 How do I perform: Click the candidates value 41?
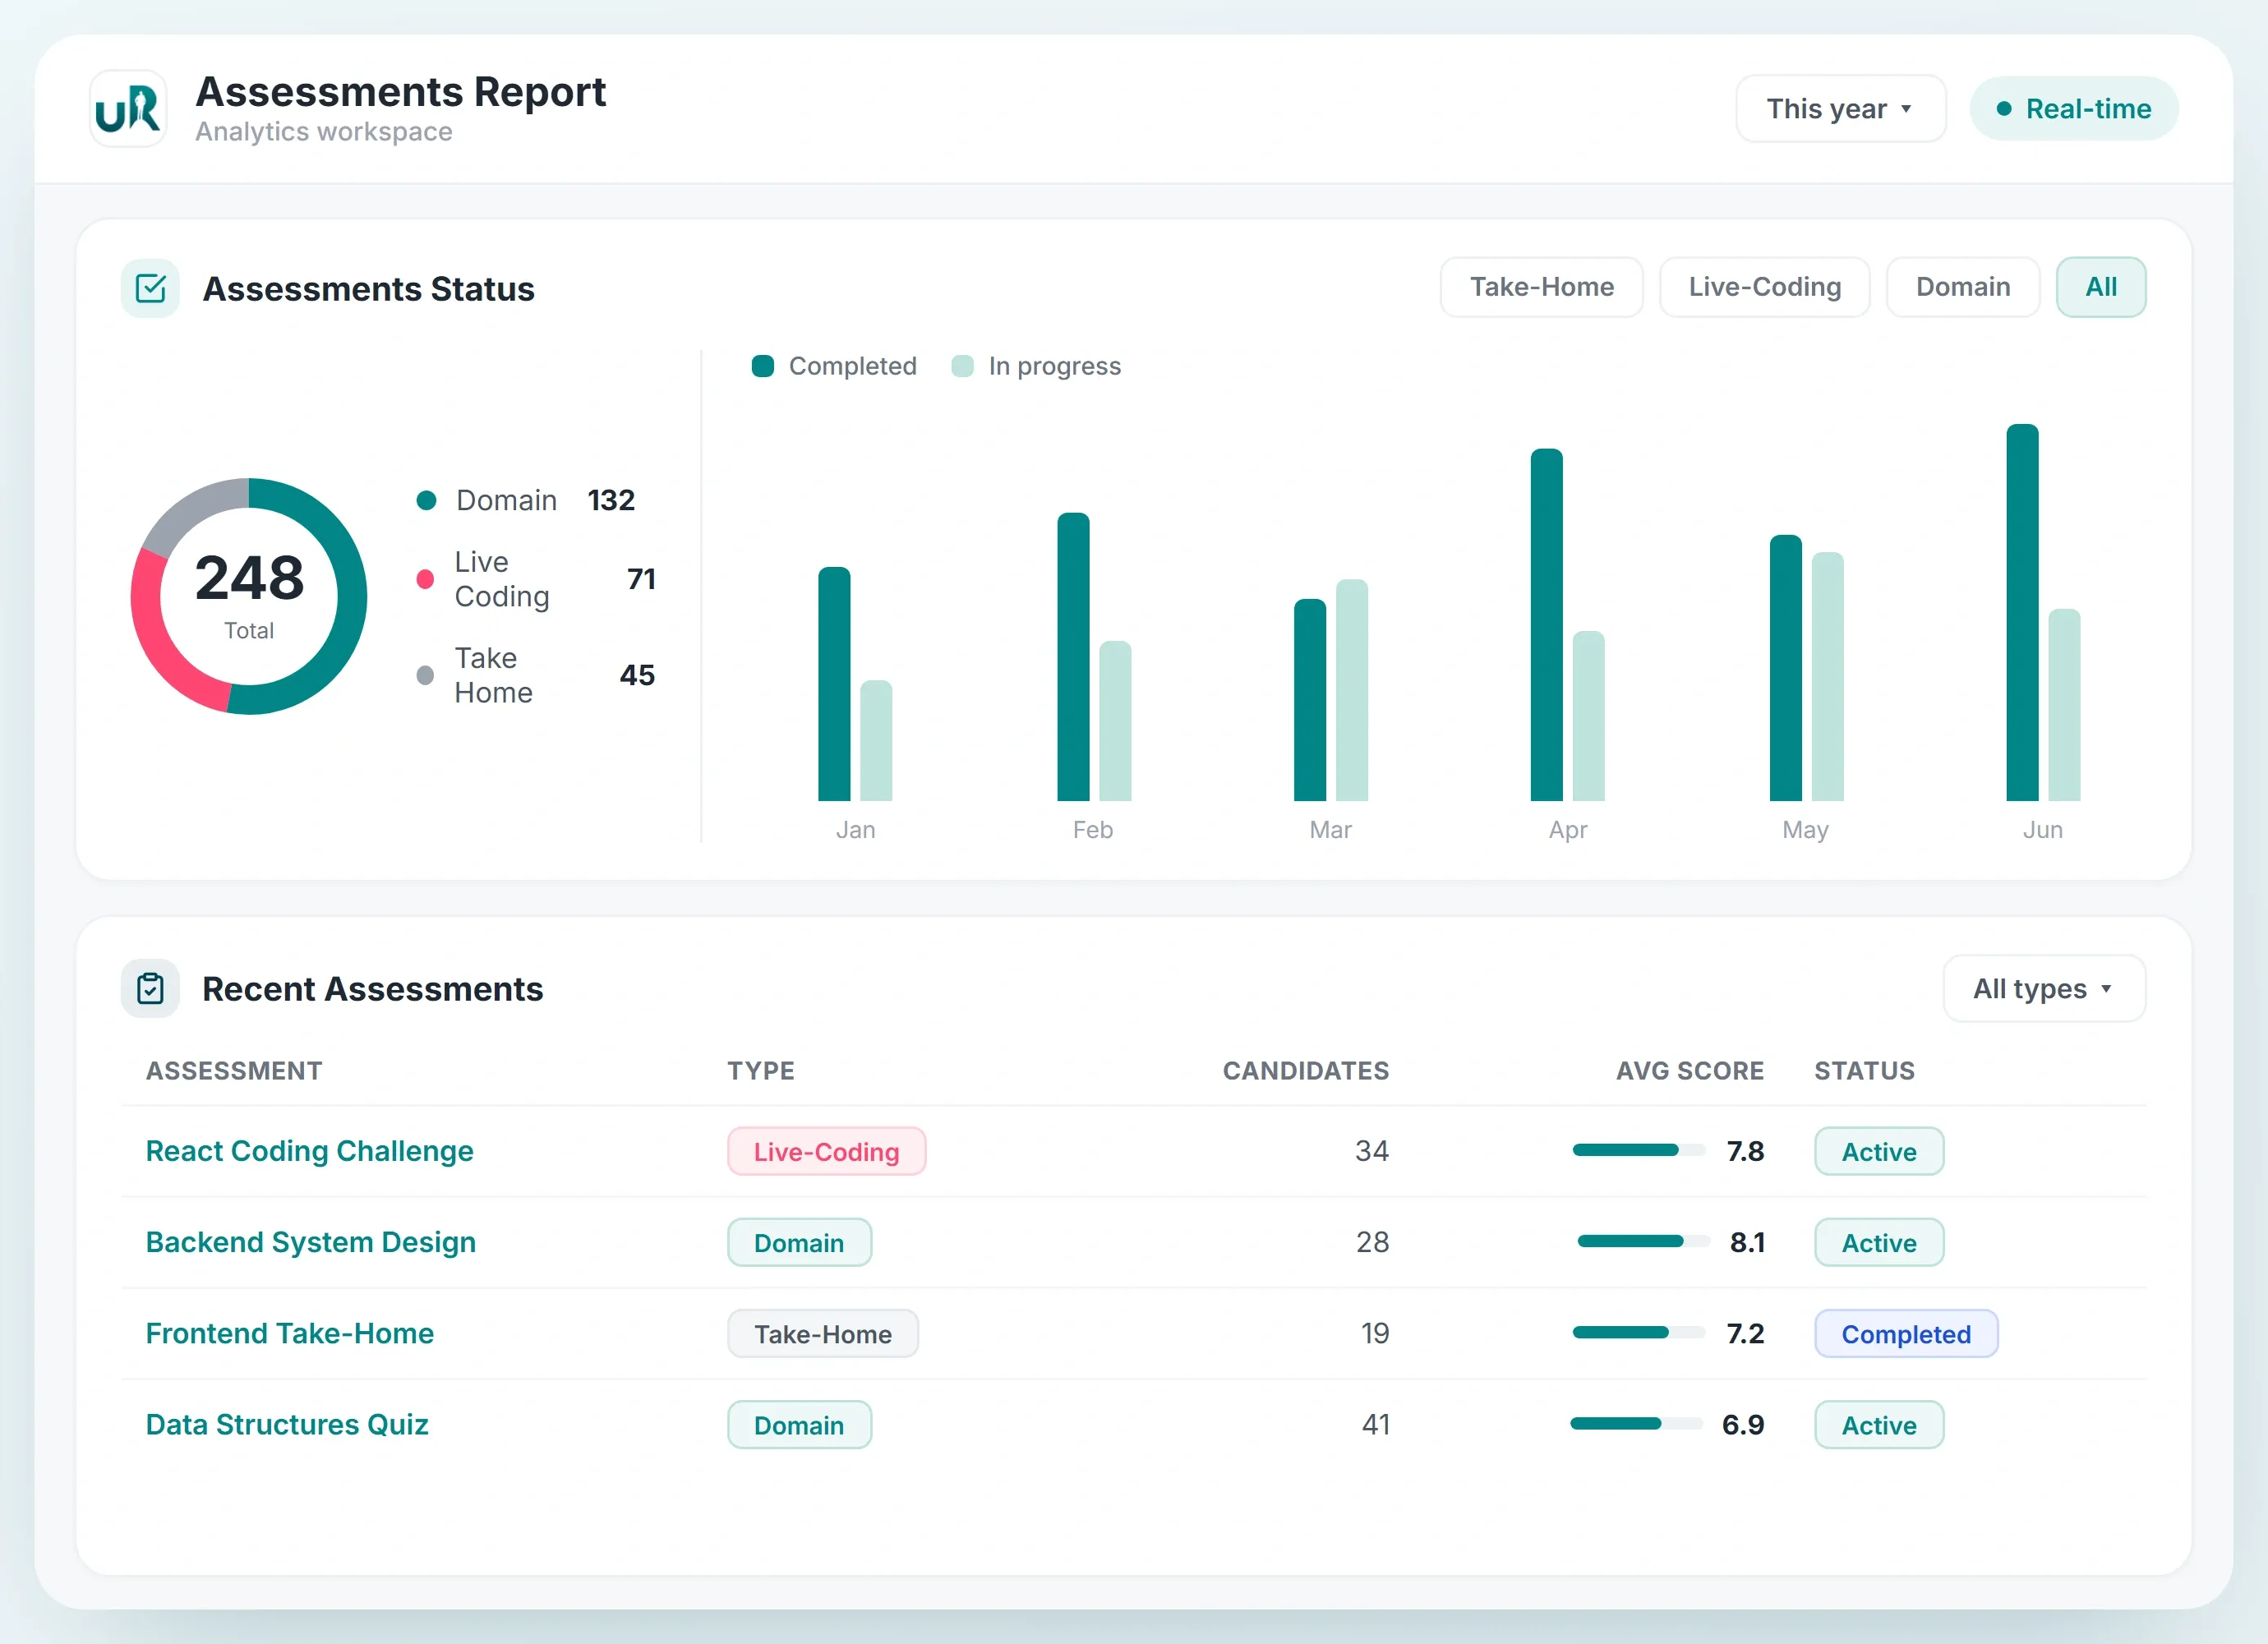[x=1376, y=1424]
